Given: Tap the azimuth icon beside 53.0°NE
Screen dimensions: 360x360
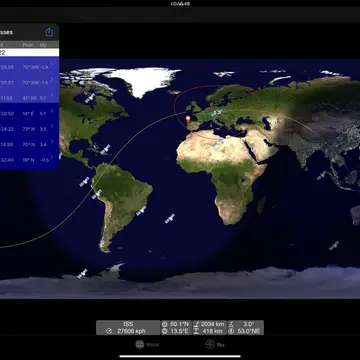Looking at the screenshot, I should pyautogui.click(x=231, y=331).
